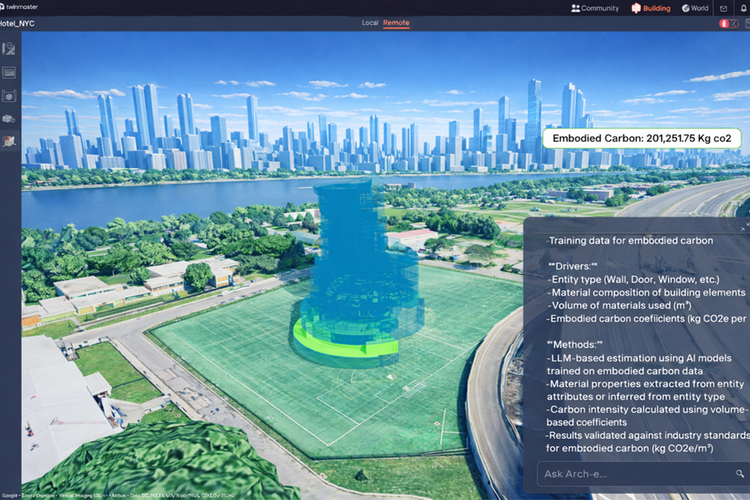Open the 3D blueprint sidebar tool
The width and height of the screenshot is (750, 500).
click(9, 96)
